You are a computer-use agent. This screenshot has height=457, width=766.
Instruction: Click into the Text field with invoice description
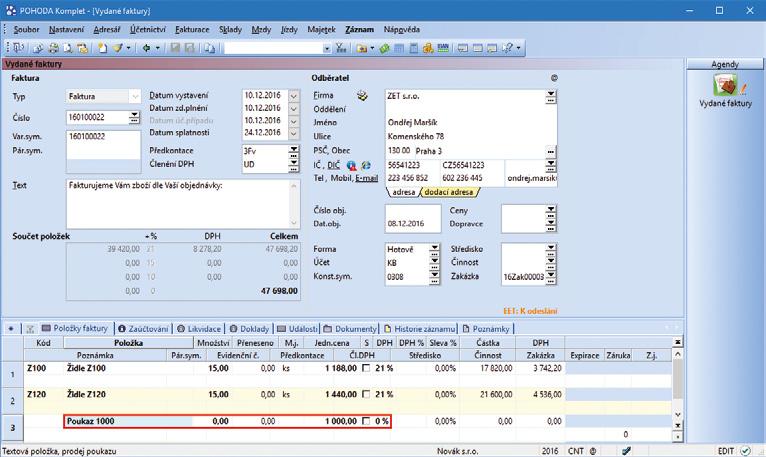(x=178, y=203)
